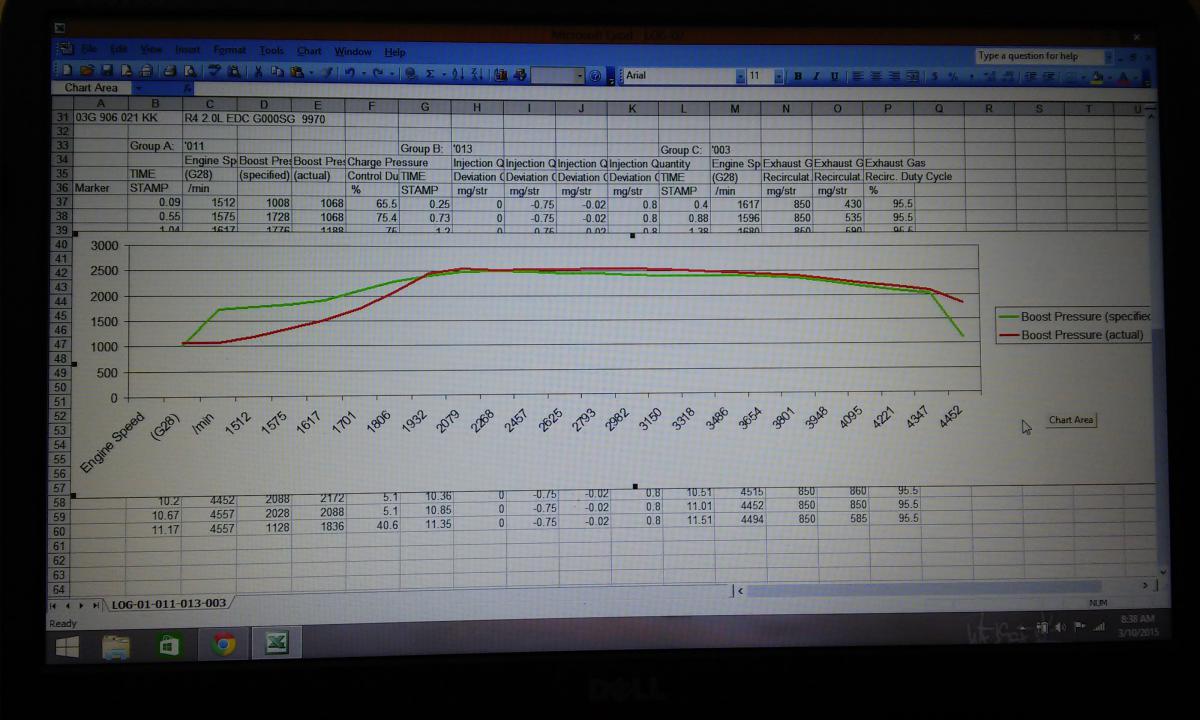Click the Windows Start button
Viewport: 1200px width, 720px height.
(x=69, y=647)
